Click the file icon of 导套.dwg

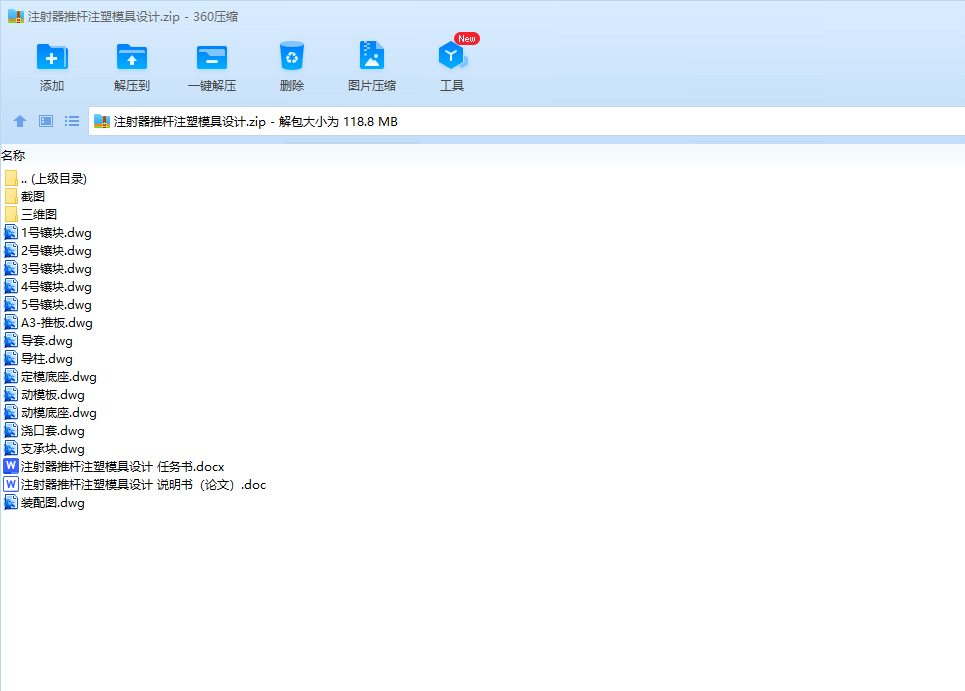pos(11,340)
